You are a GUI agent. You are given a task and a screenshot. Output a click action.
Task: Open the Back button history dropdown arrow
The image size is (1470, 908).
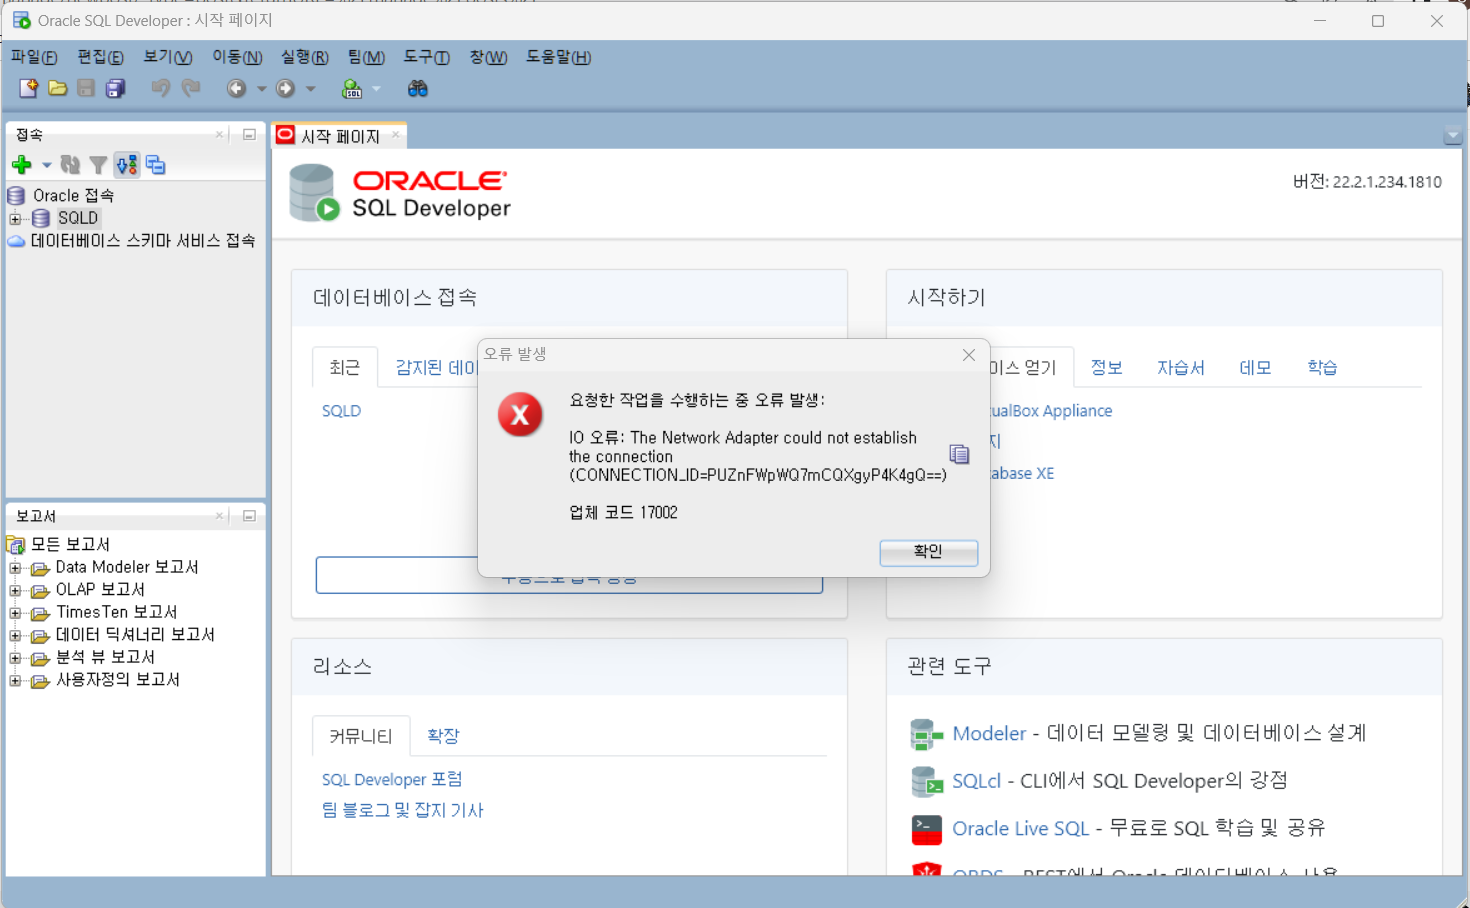pos(262,88)
